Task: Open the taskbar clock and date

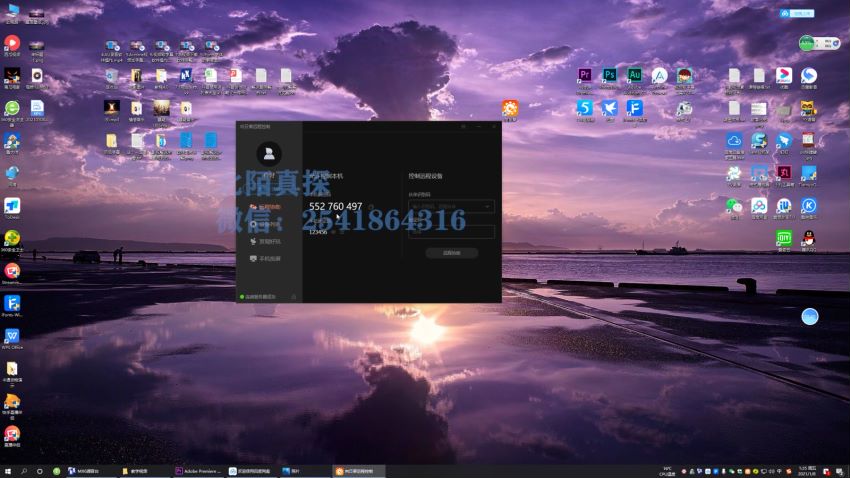Action: [807, 471]
